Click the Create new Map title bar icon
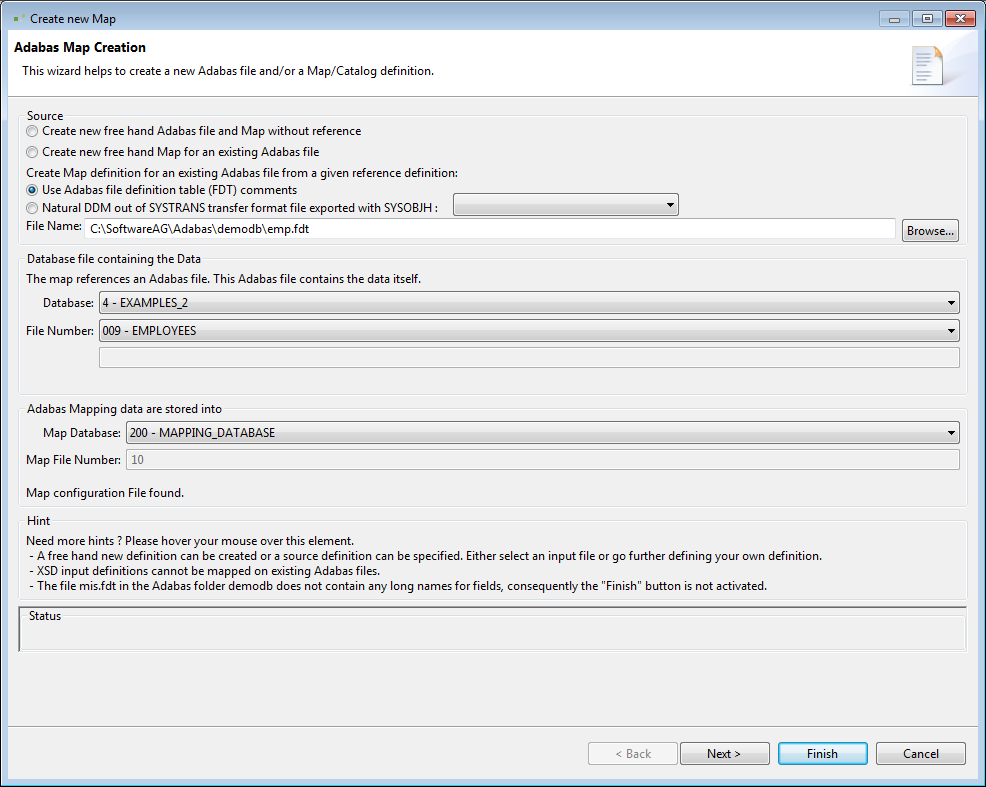This screenshot has width=986, height=787. 17,18
